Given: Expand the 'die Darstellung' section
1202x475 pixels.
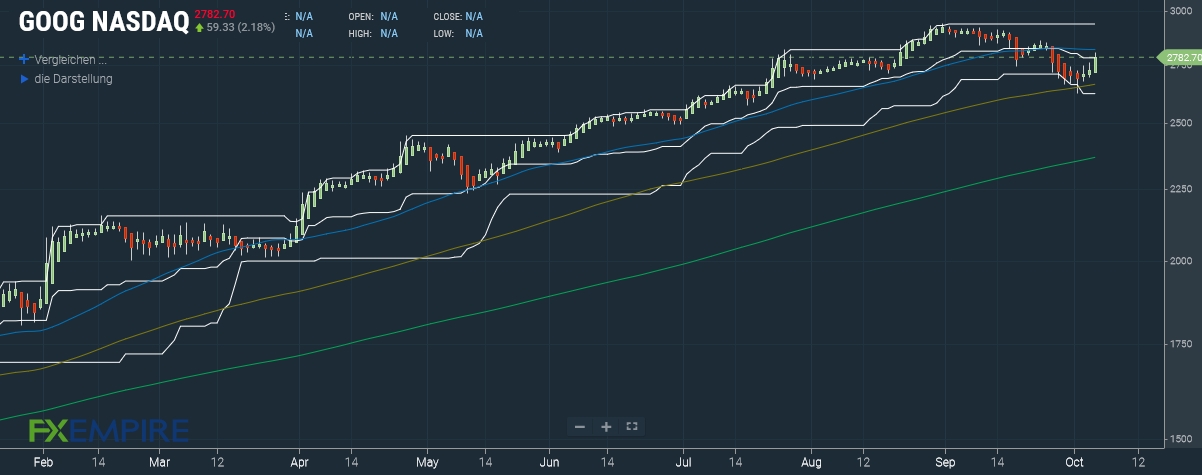Looking at the screenshot, I should pos(67,79).
